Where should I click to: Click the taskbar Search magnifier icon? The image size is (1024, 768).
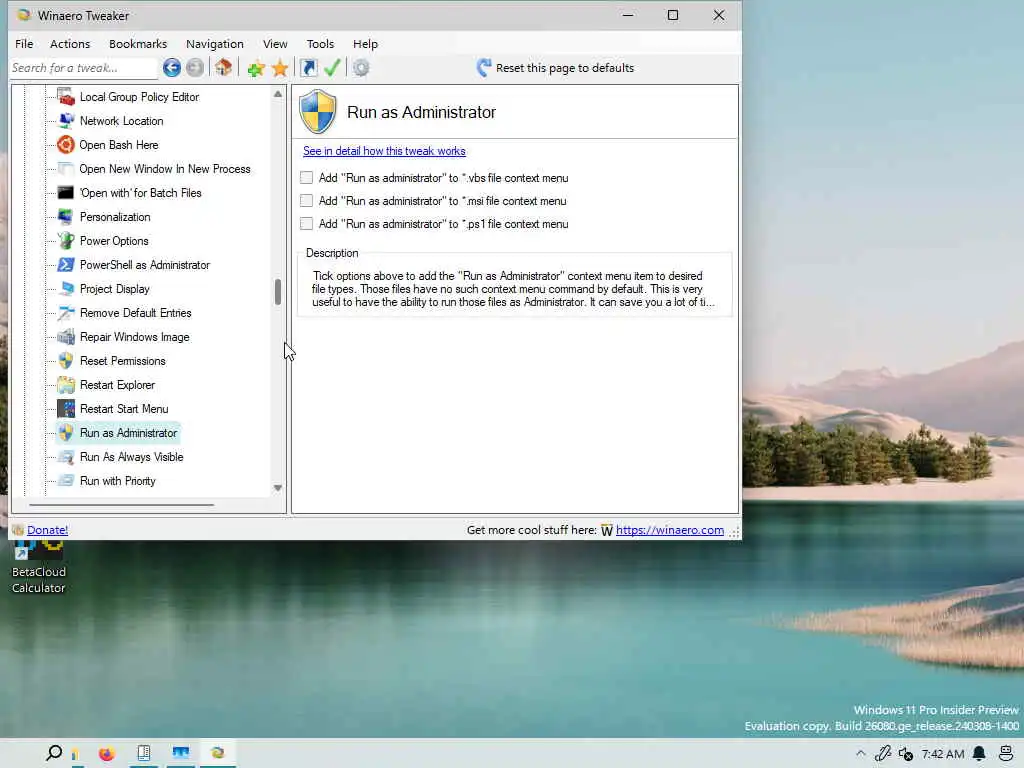pyautogui.click(x=54, y=753)
